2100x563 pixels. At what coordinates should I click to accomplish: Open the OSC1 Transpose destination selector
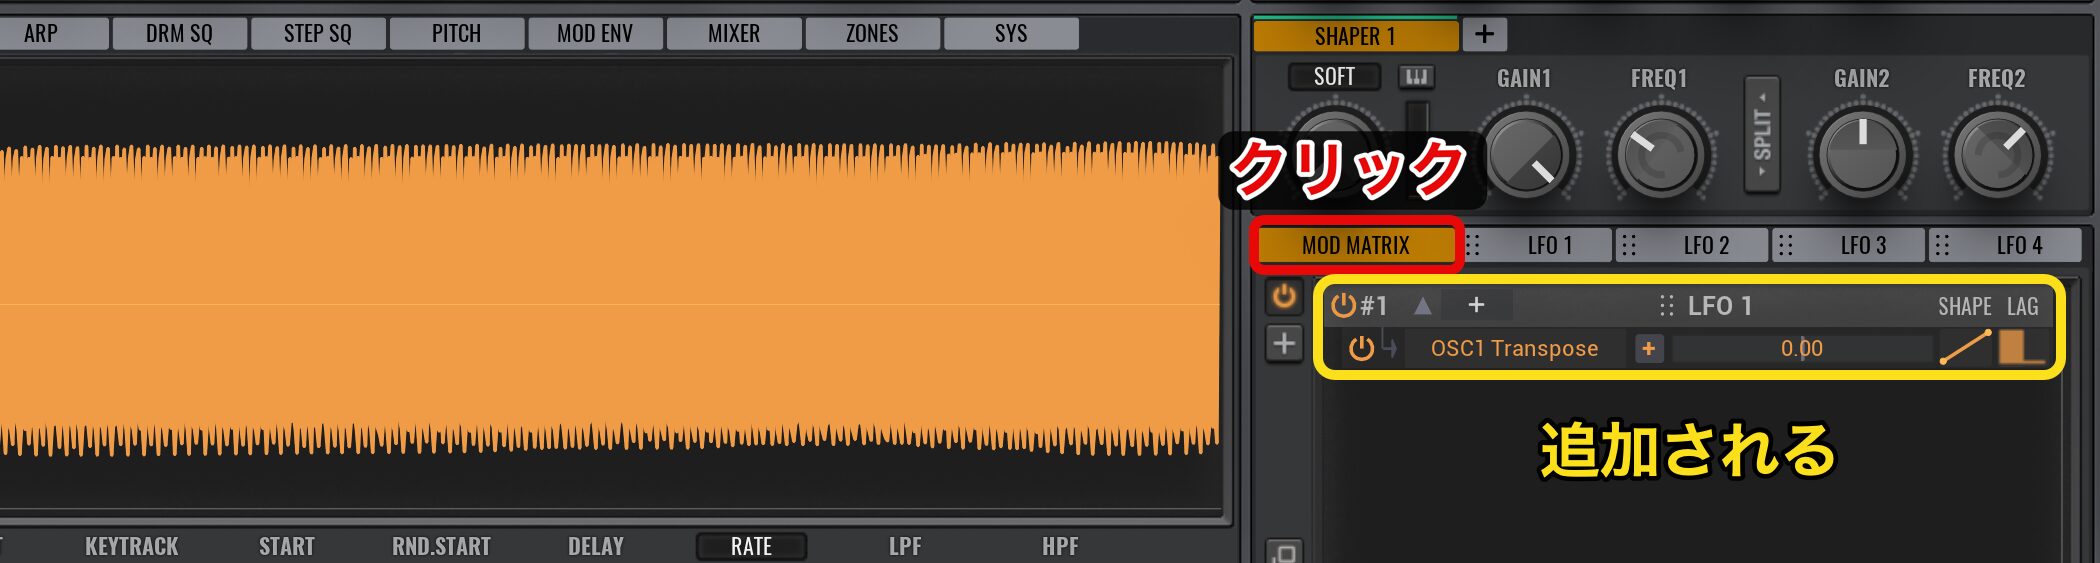pos(1514,348)
